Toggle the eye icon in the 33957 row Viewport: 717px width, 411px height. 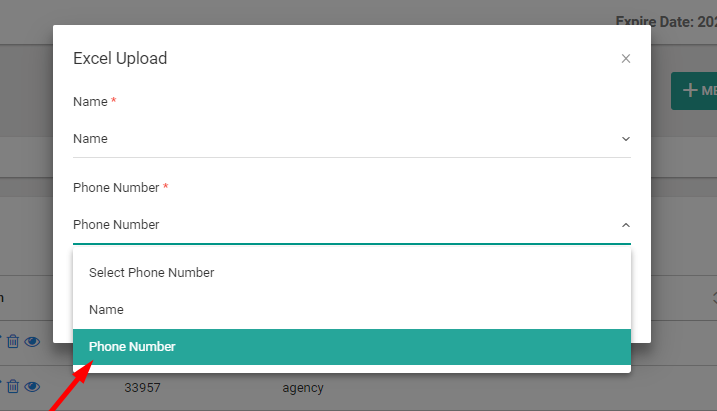pos(32,387)
